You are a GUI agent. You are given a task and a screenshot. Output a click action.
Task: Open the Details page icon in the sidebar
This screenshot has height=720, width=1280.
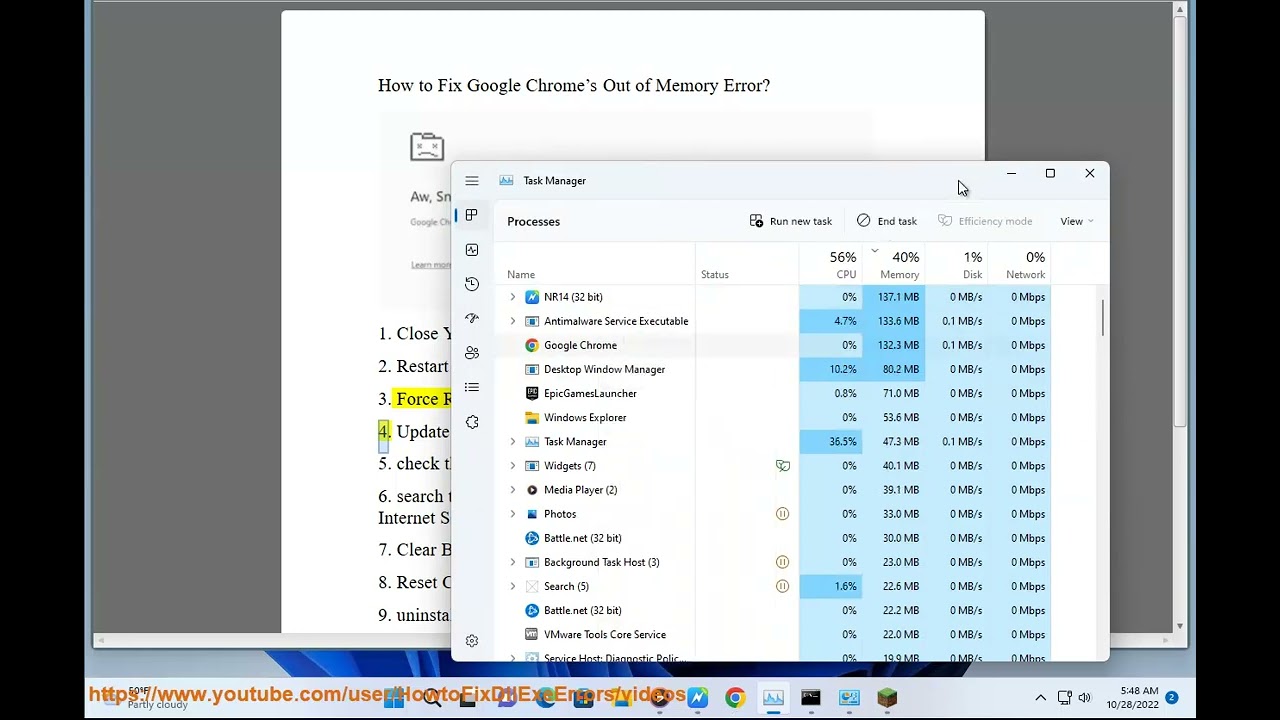pos(472,387)
